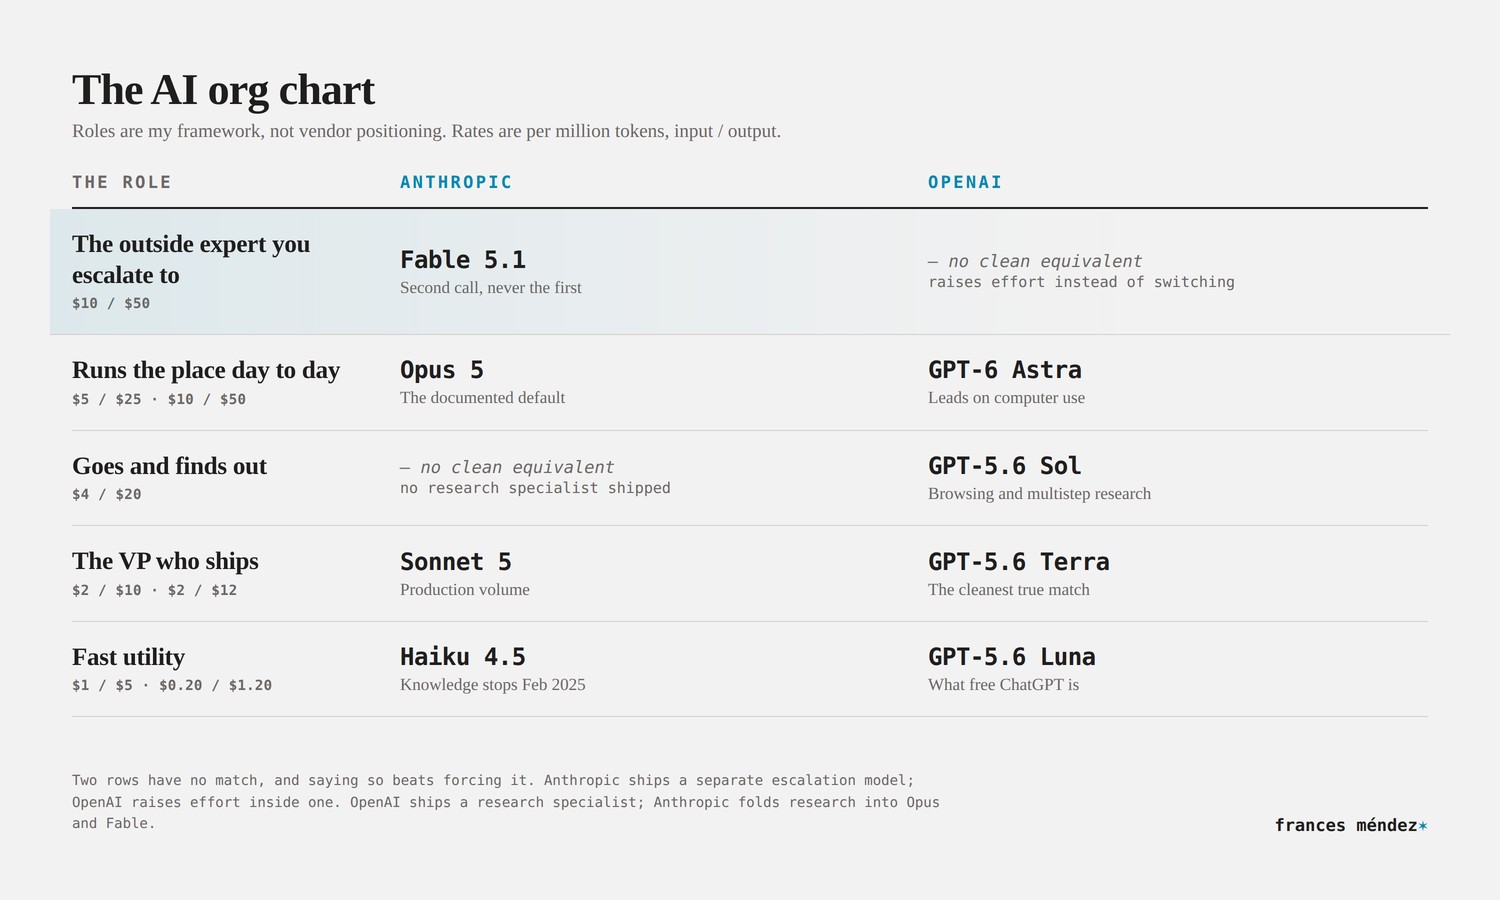The width and height of the screenshot is (1500, 900).
Task: Click THE ROLE column header
Action: pyautogui.click(x=122, y=182)
